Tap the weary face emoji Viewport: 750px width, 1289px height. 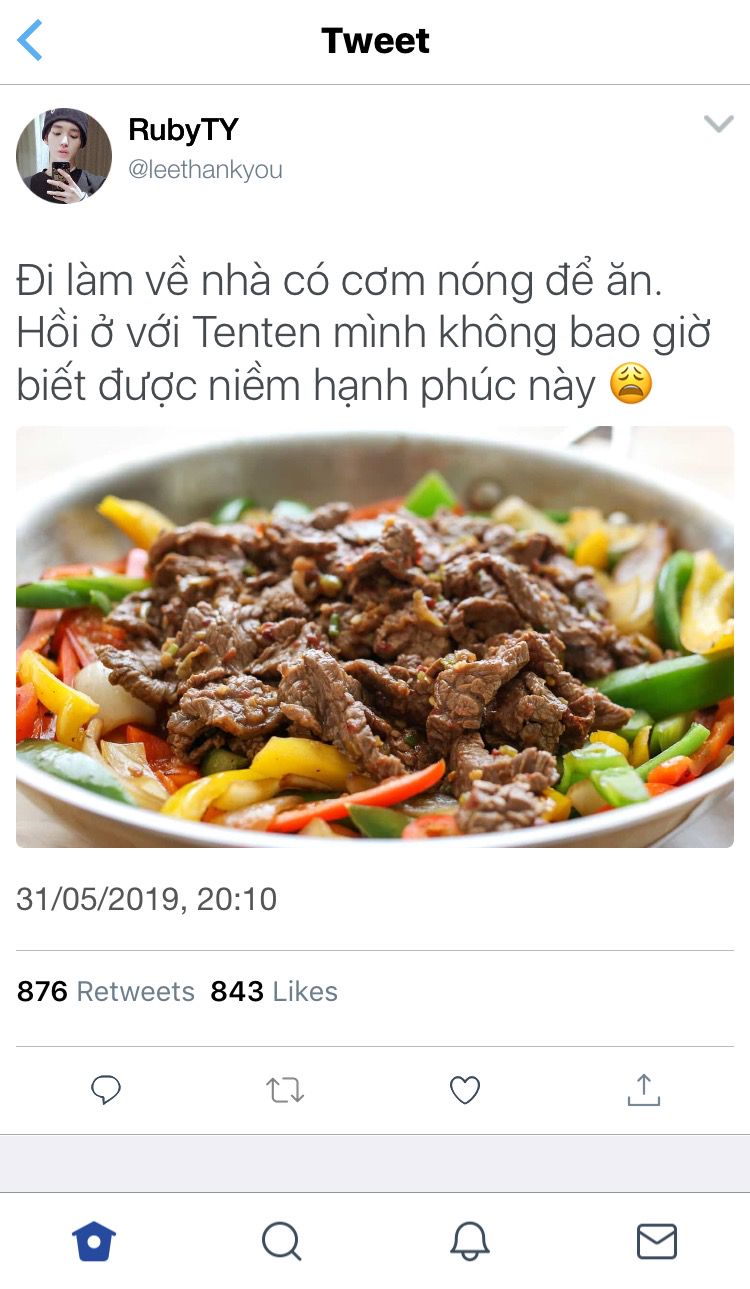(631, 383)
